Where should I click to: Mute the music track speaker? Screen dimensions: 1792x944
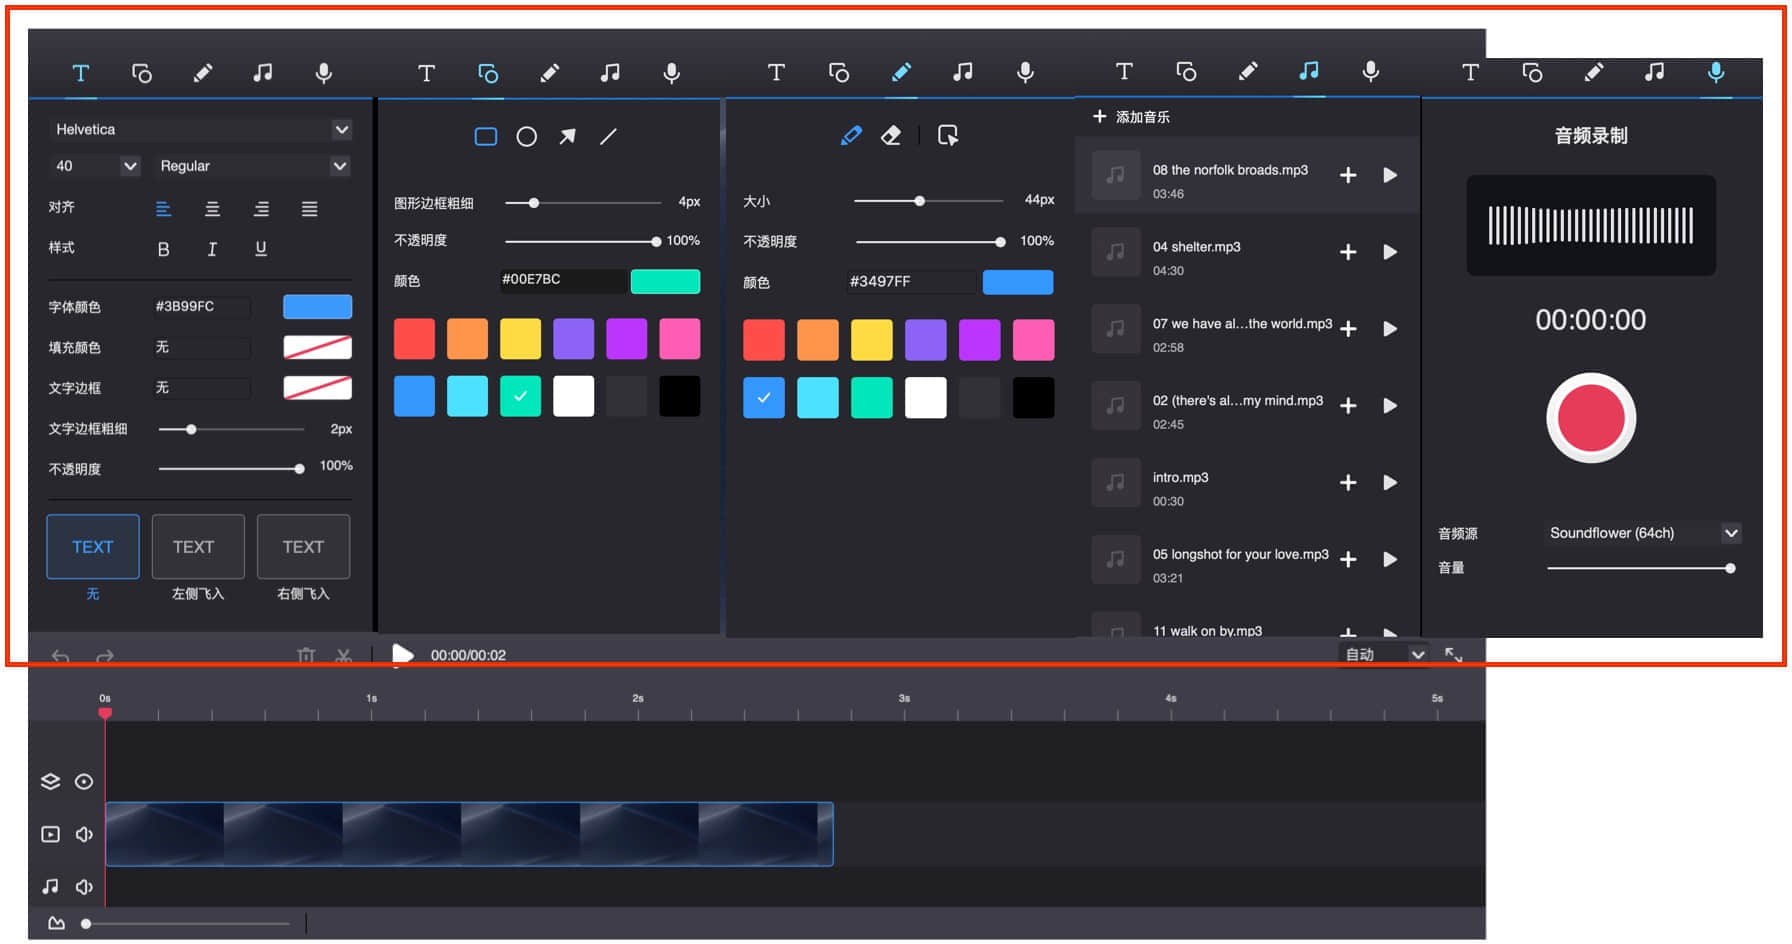pos(84,886)
